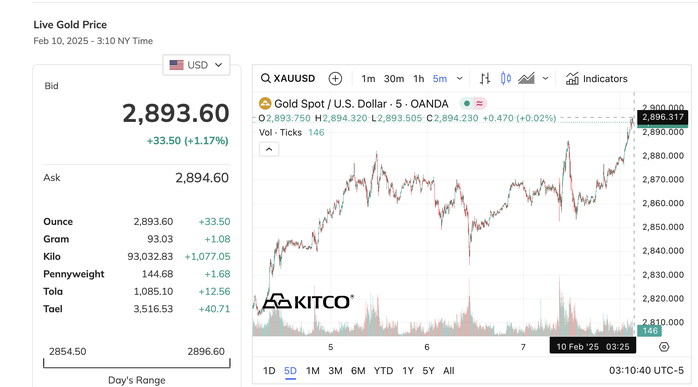Select the candlestick chart style icon

click(x=506, y=79)
